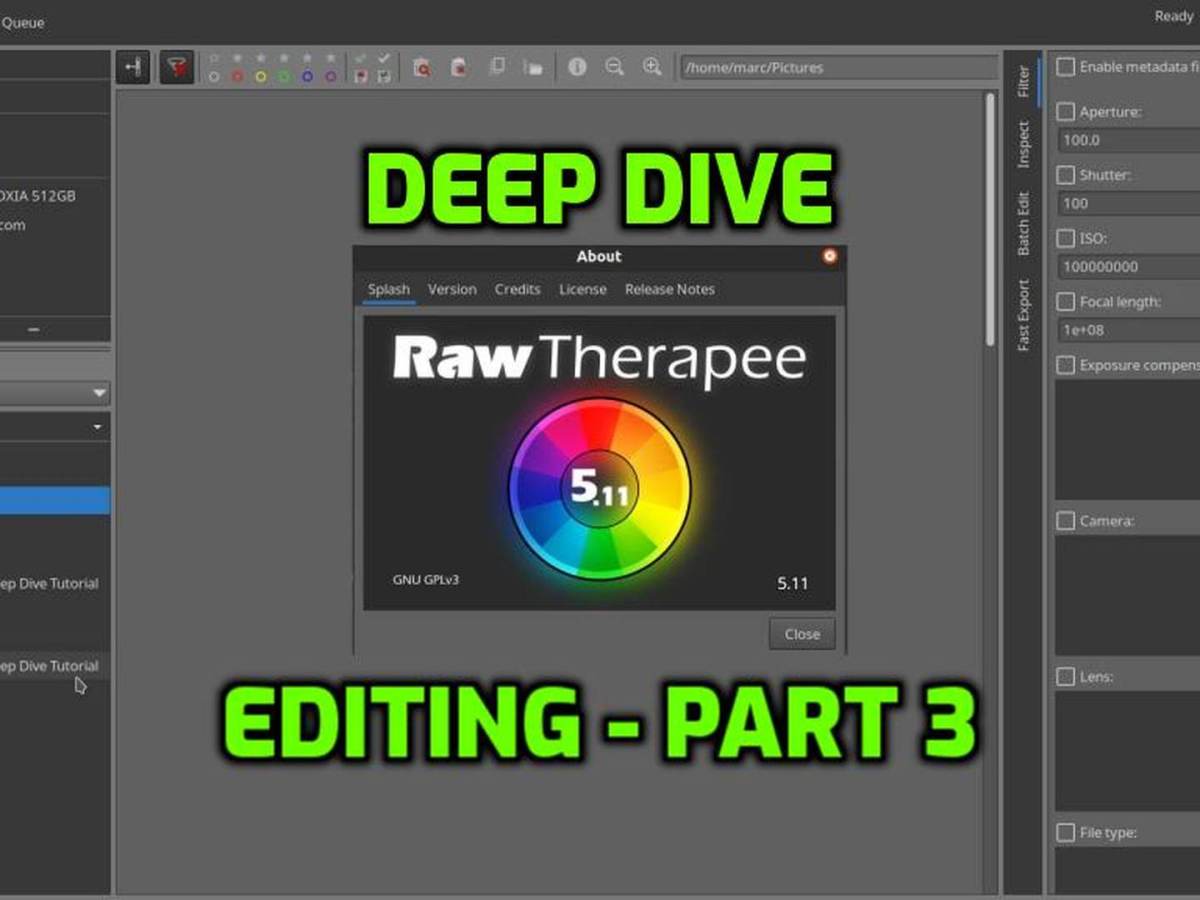This screenshot has width=1200, height=900.
Task: Show recently saved images filter
Action: pos(384,76)
